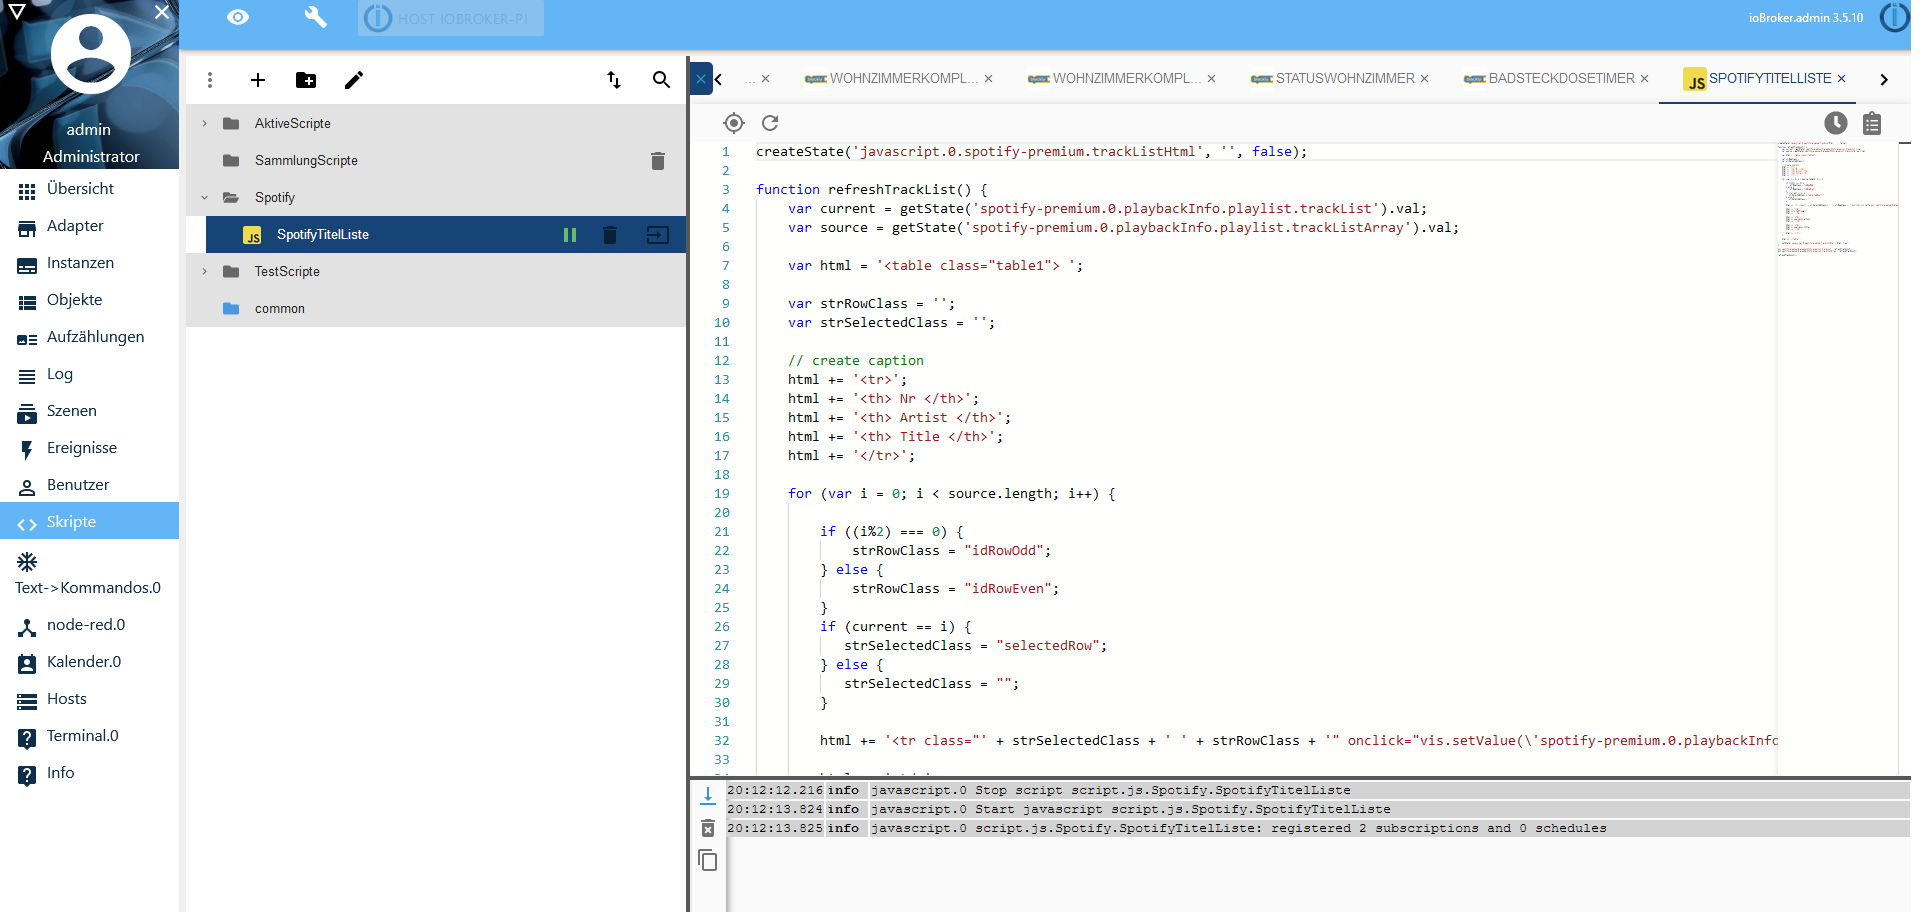Expand the TestScripte folder
This screenshot has height=912, width=1922.
tap(205, 271)
